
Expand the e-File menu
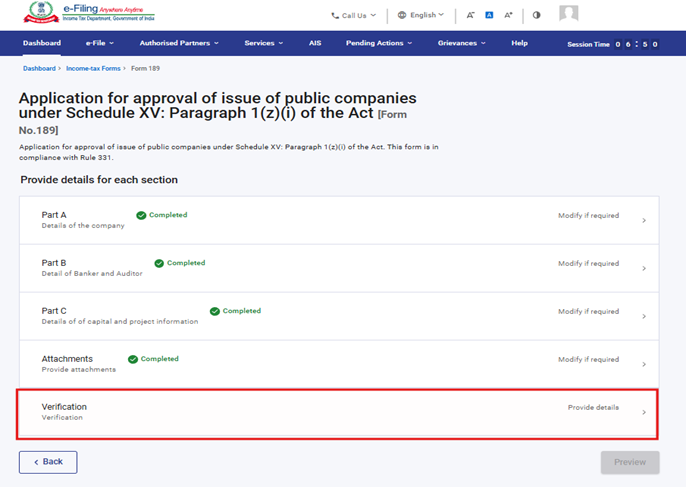[x=99, y=43]
